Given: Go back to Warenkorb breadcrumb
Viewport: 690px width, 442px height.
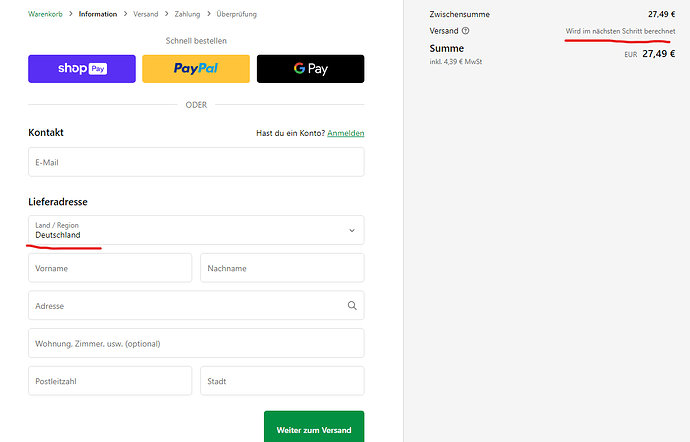Looking at the screenshot, I should coord(45,14).
